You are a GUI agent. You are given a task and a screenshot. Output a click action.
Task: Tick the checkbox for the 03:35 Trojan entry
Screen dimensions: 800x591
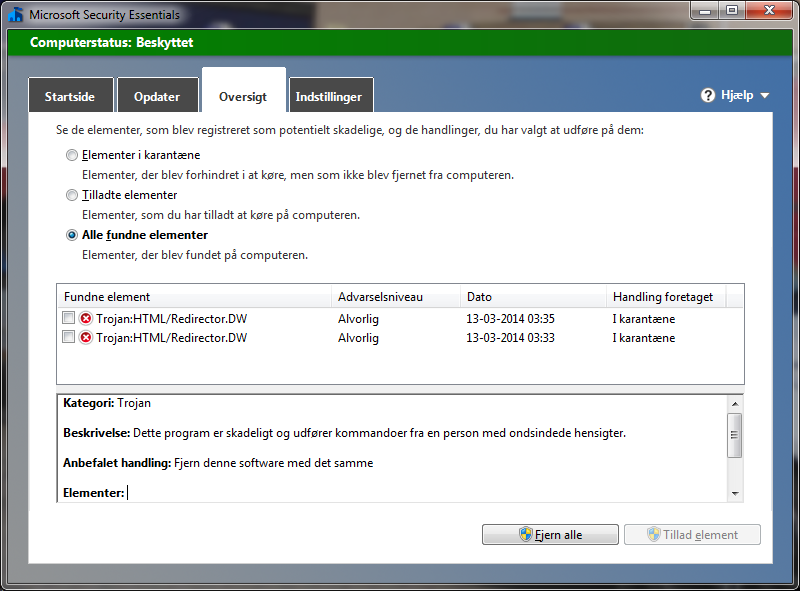(68, 319)
